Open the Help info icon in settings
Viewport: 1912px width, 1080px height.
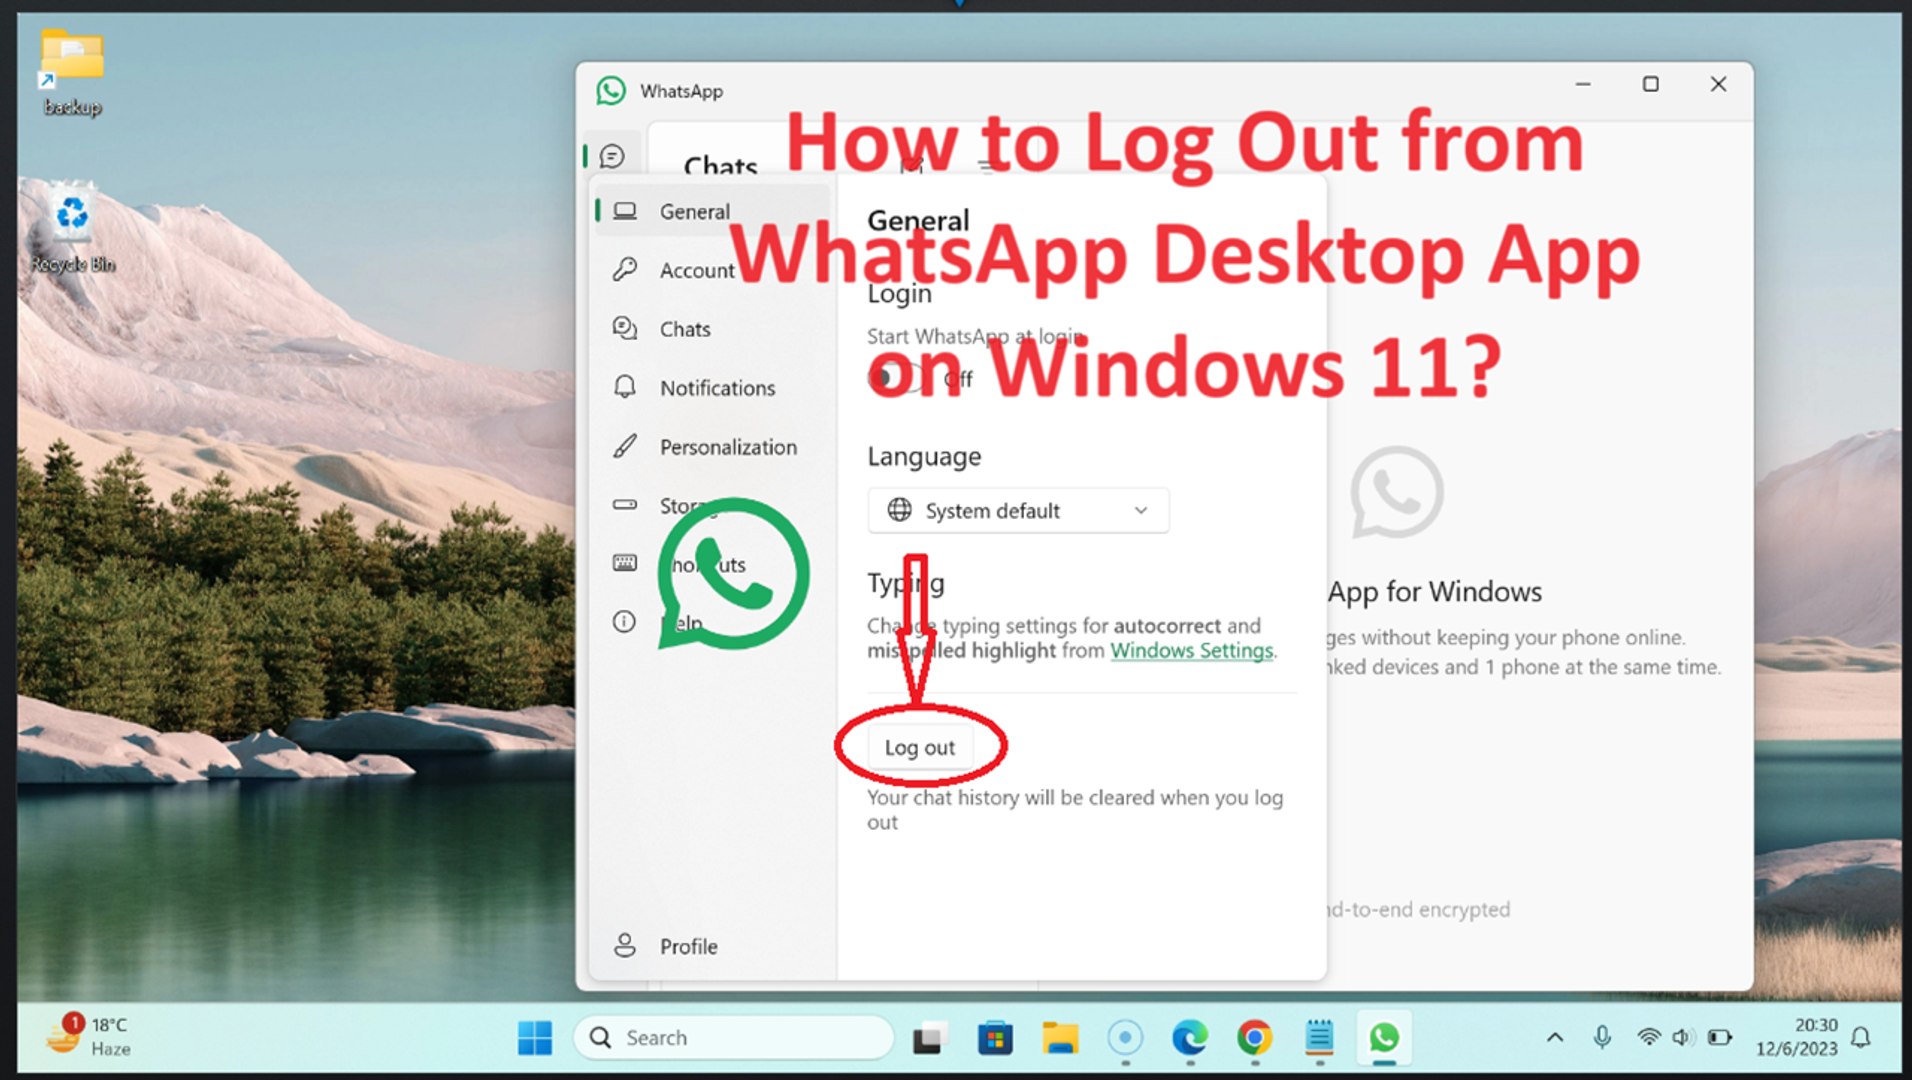point(624,622)
